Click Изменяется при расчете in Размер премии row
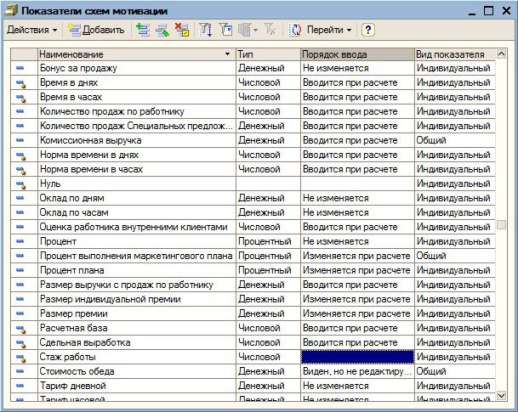 [356, 314]
